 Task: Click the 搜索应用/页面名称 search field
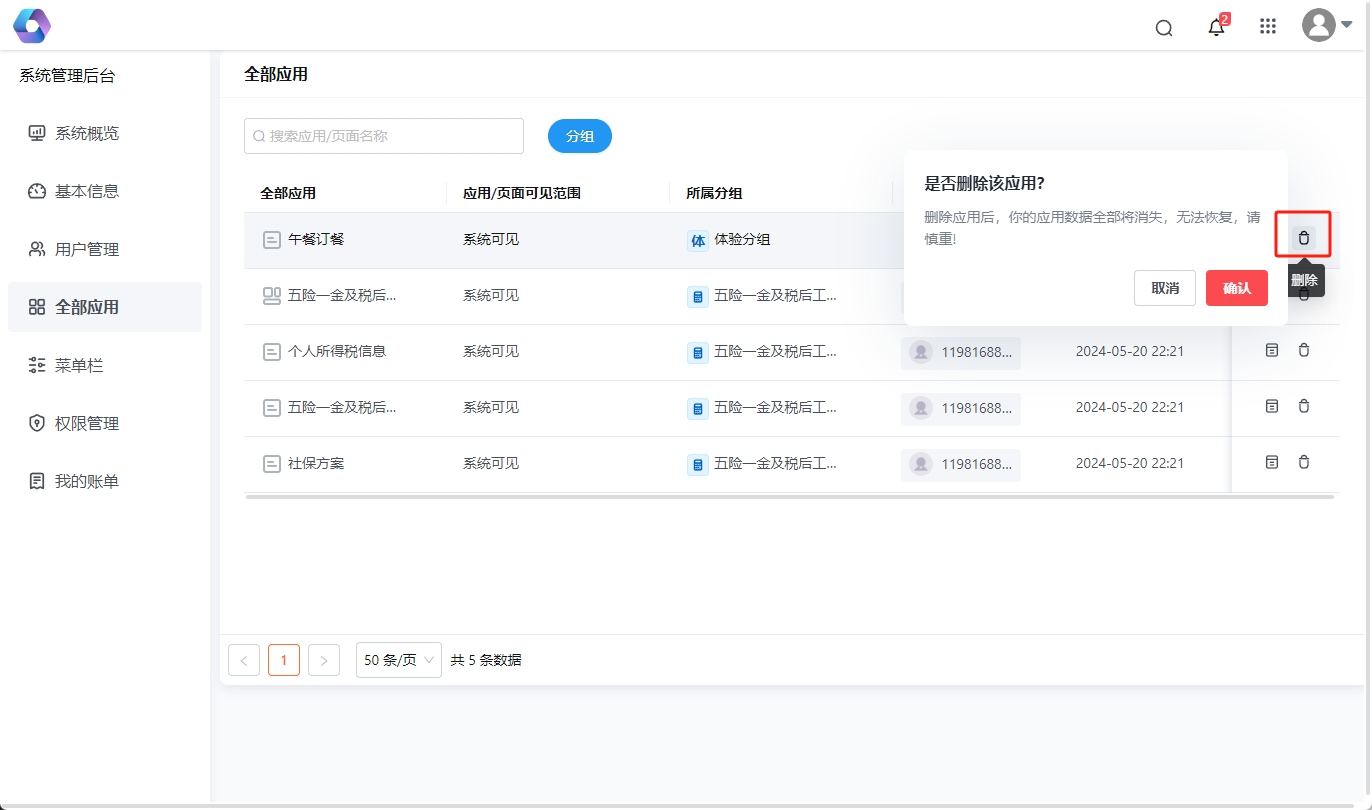pyautogui.click(x=384, y=136)
